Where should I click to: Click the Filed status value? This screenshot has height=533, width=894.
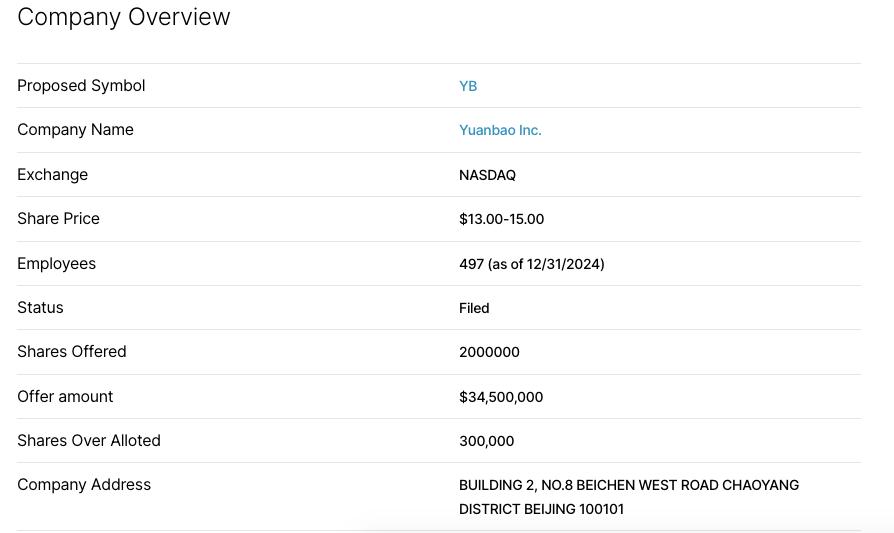pos(474,308)
